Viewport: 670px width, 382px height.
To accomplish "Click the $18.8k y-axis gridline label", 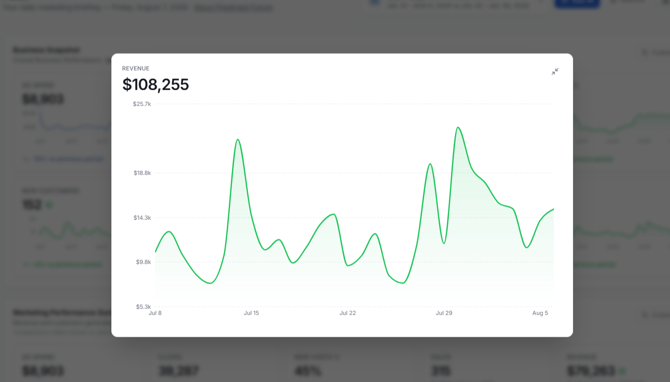I will point(142,173).
